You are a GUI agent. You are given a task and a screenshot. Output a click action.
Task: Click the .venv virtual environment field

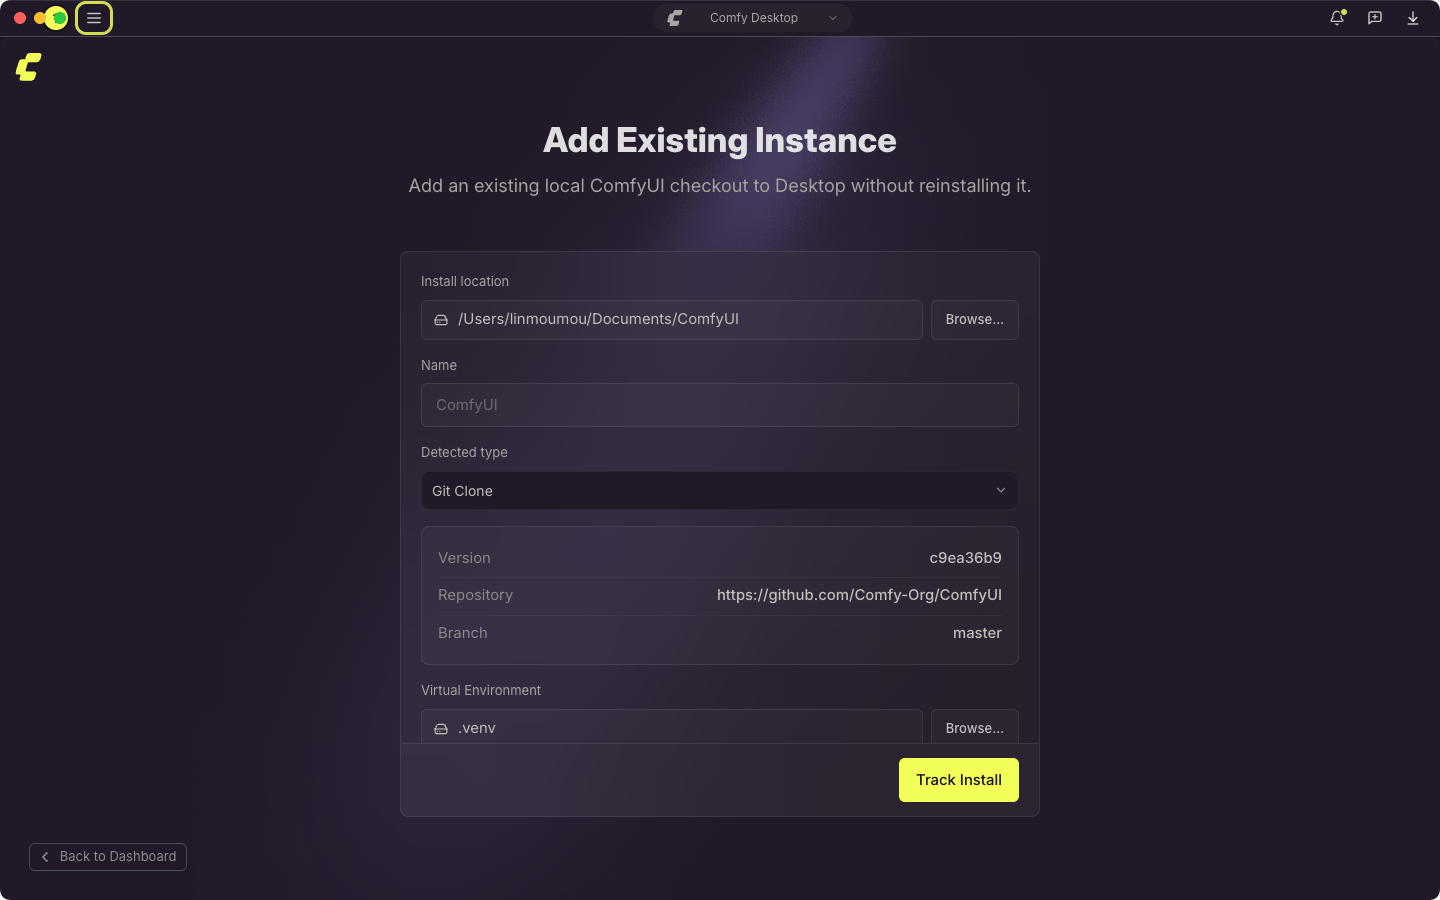pos(672,727)
